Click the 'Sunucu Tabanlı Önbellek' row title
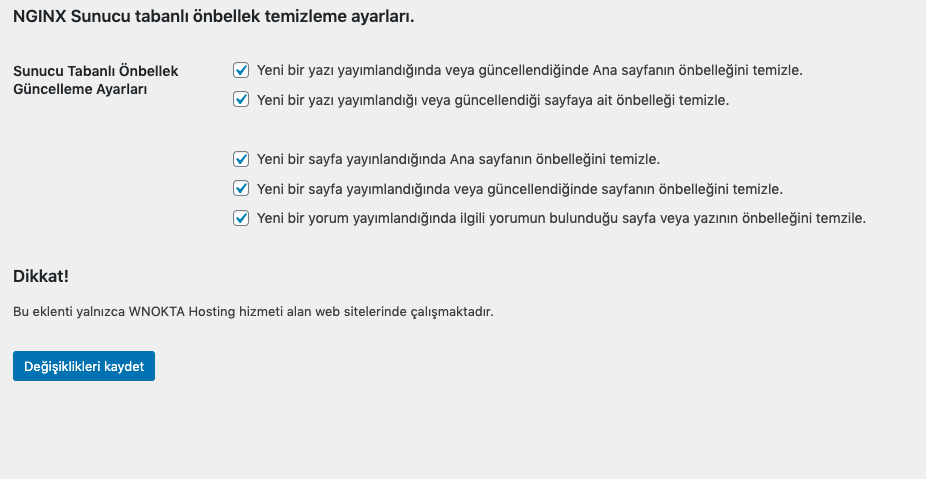Screen dimensions: 926x479 coord(96,72)
